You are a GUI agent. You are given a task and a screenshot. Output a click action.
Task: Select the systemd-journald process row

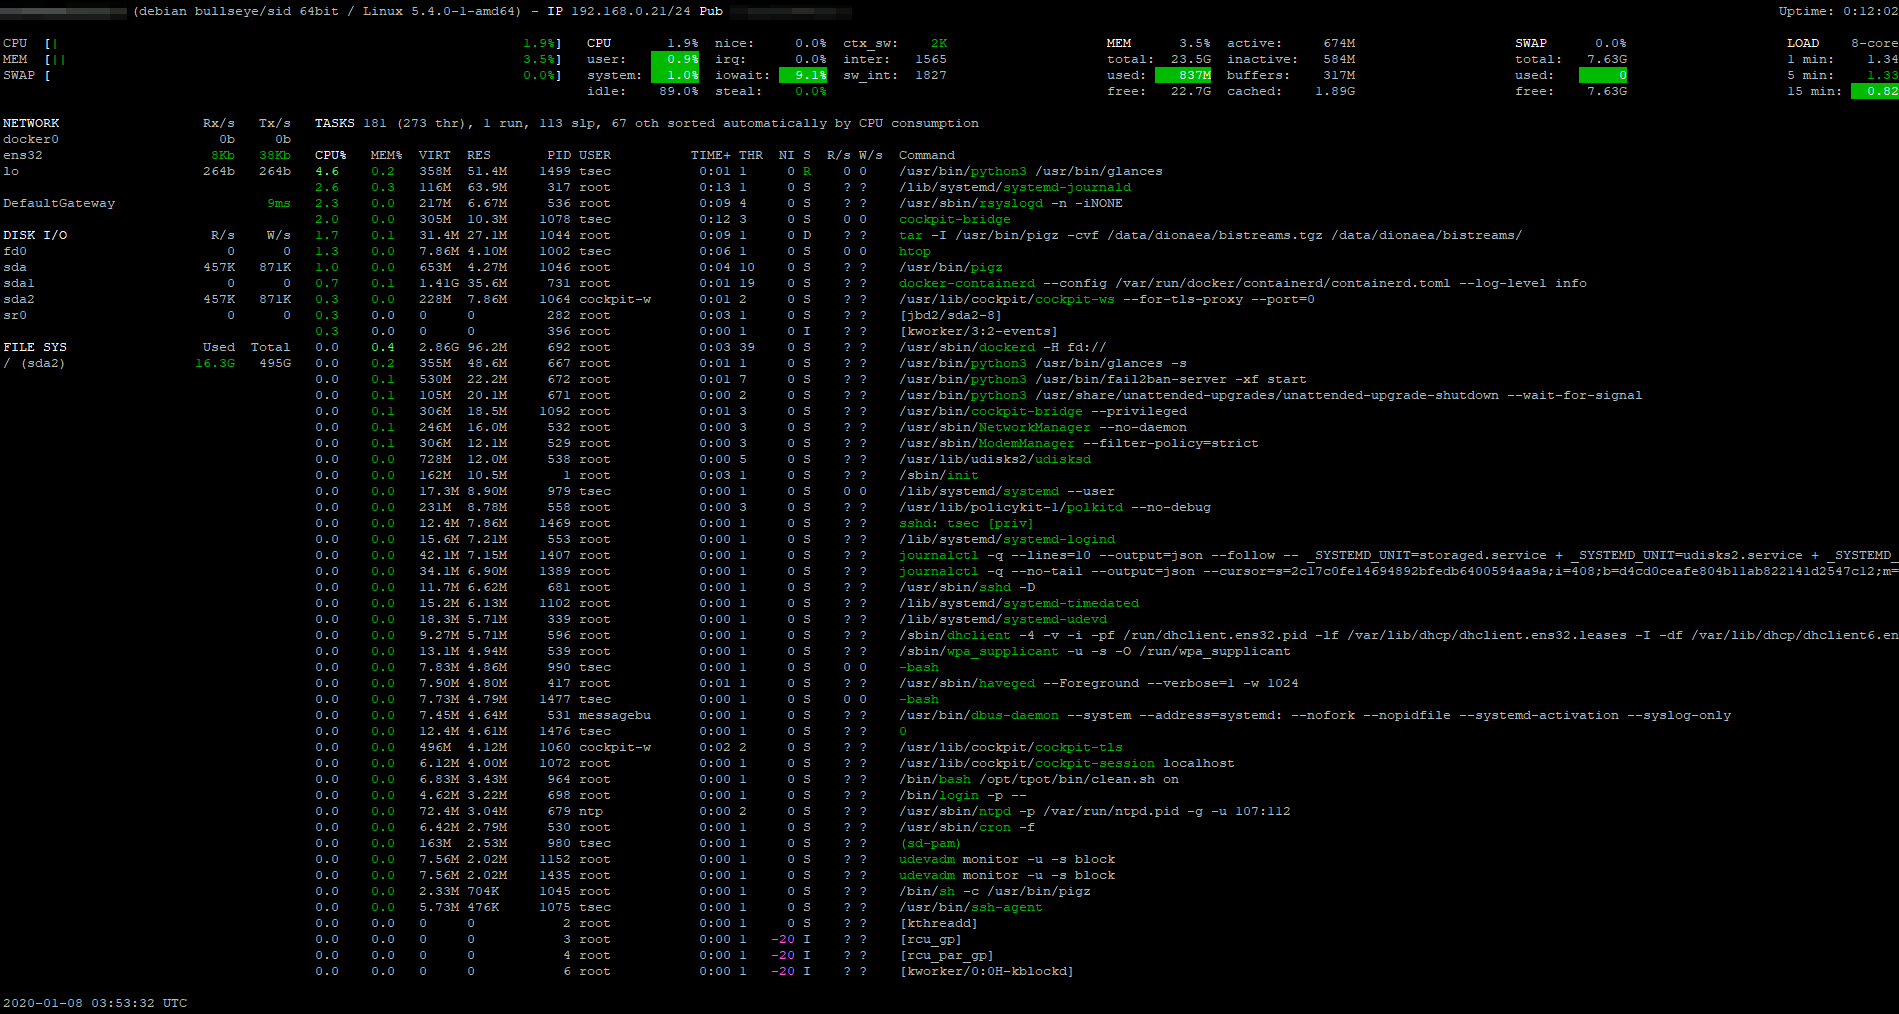[723, 187]
